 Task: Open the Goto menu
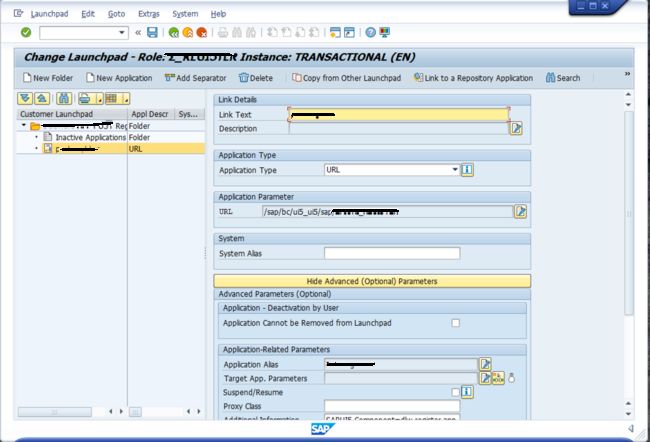point(116,14)
